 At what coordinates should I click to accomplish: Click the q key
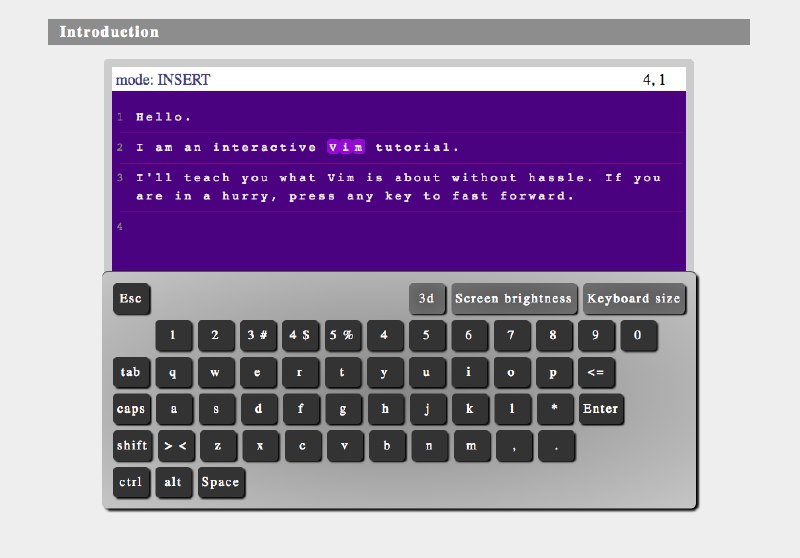pyautogui.click(x=173, y=372)
